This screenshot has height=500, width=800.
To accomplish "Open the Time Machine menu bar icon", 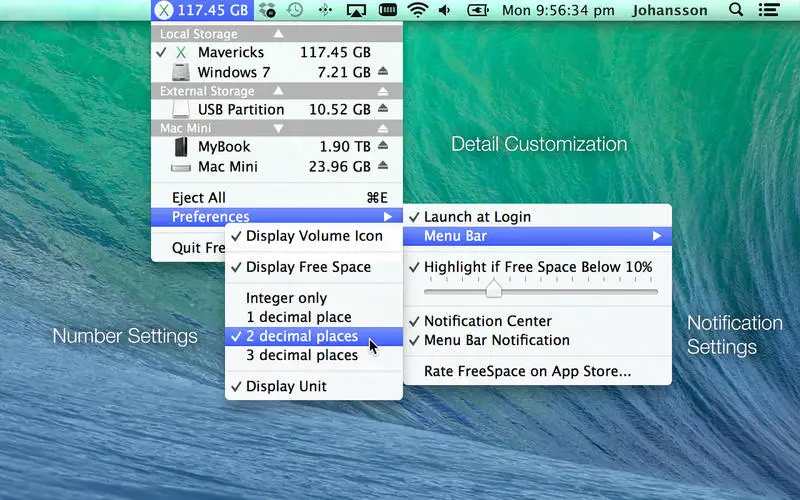I will pos(295,10).
